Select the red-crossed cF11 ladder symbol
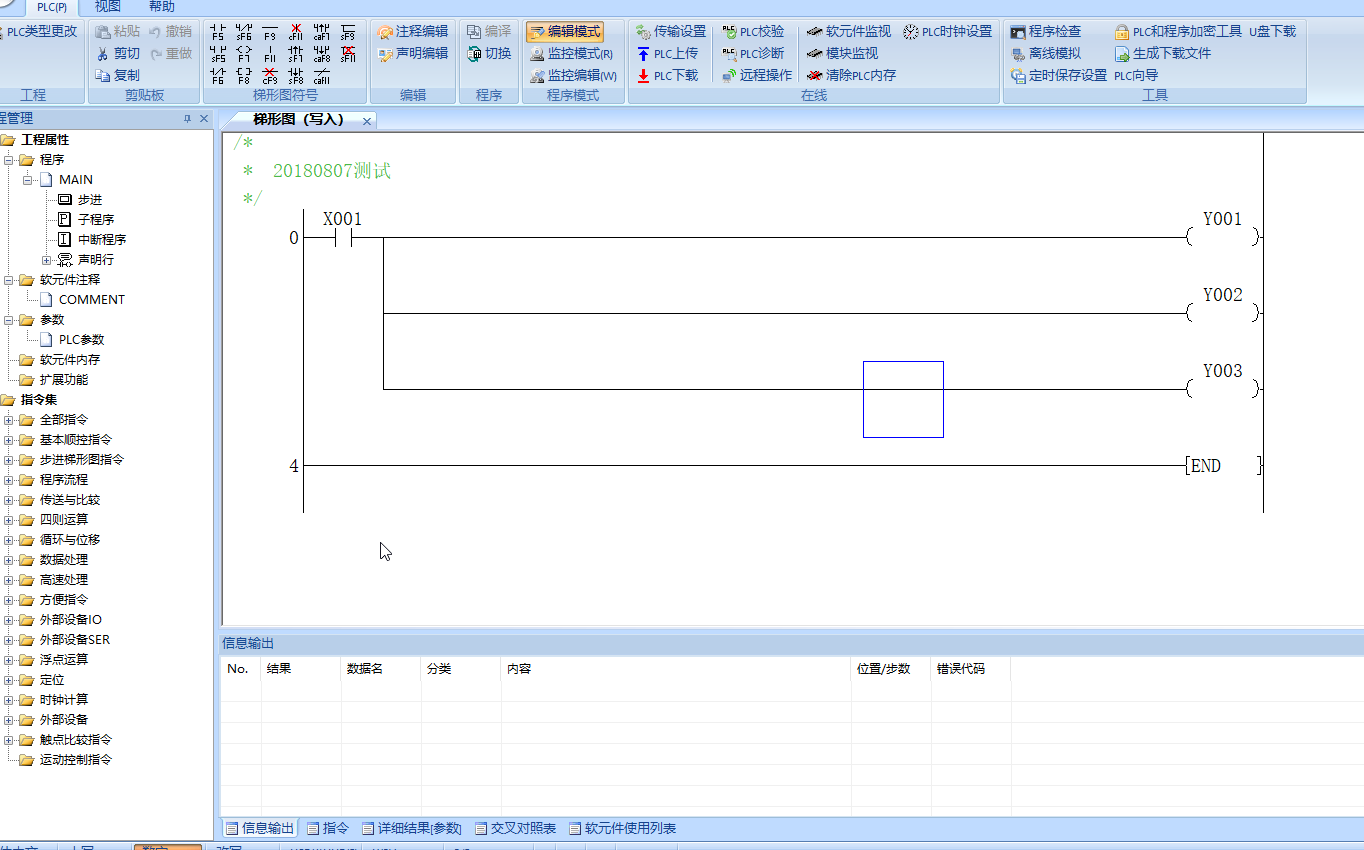1364x850 pixels. [x=296, y=32]
